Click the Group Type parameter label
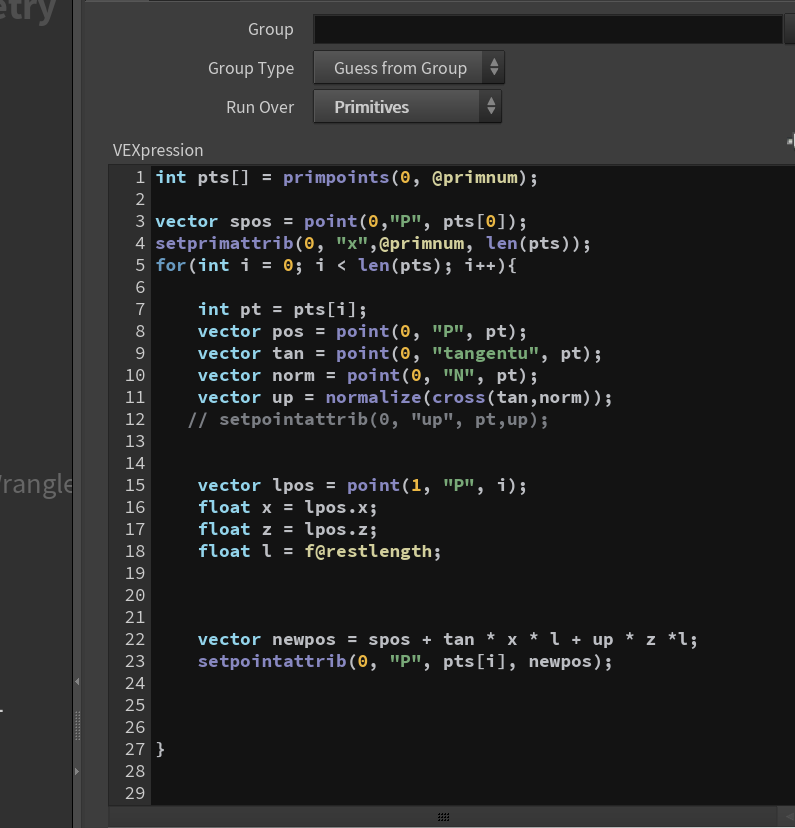 pos(251,69)
